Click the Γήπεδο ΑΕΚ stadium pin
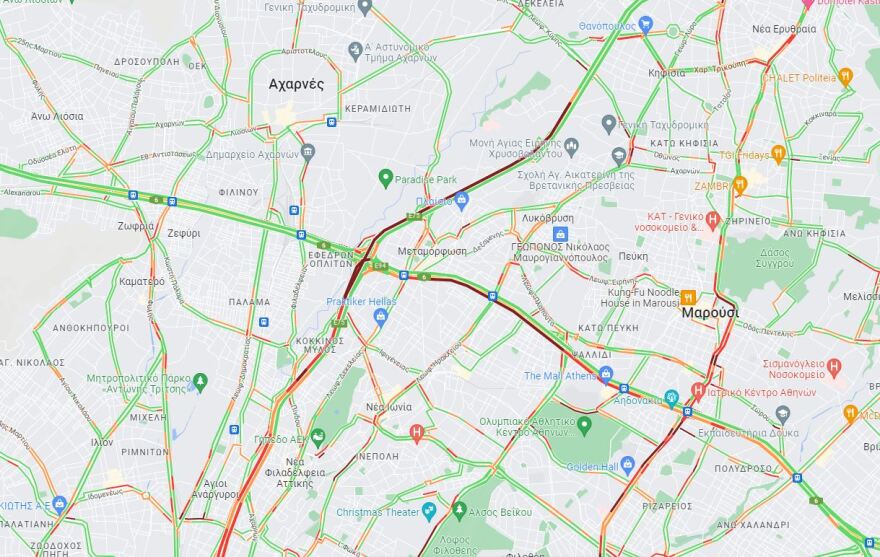The image size is (880, 557). point(318,438)
